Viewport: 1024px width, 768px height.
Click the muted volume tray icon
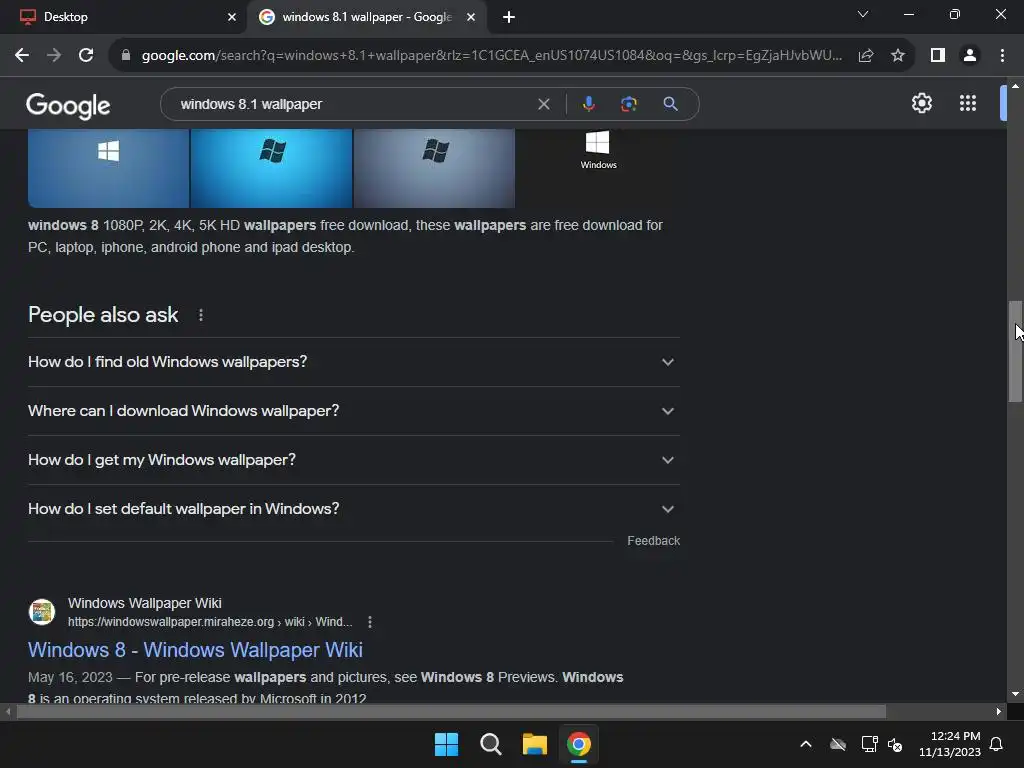[x=895, y=744]
